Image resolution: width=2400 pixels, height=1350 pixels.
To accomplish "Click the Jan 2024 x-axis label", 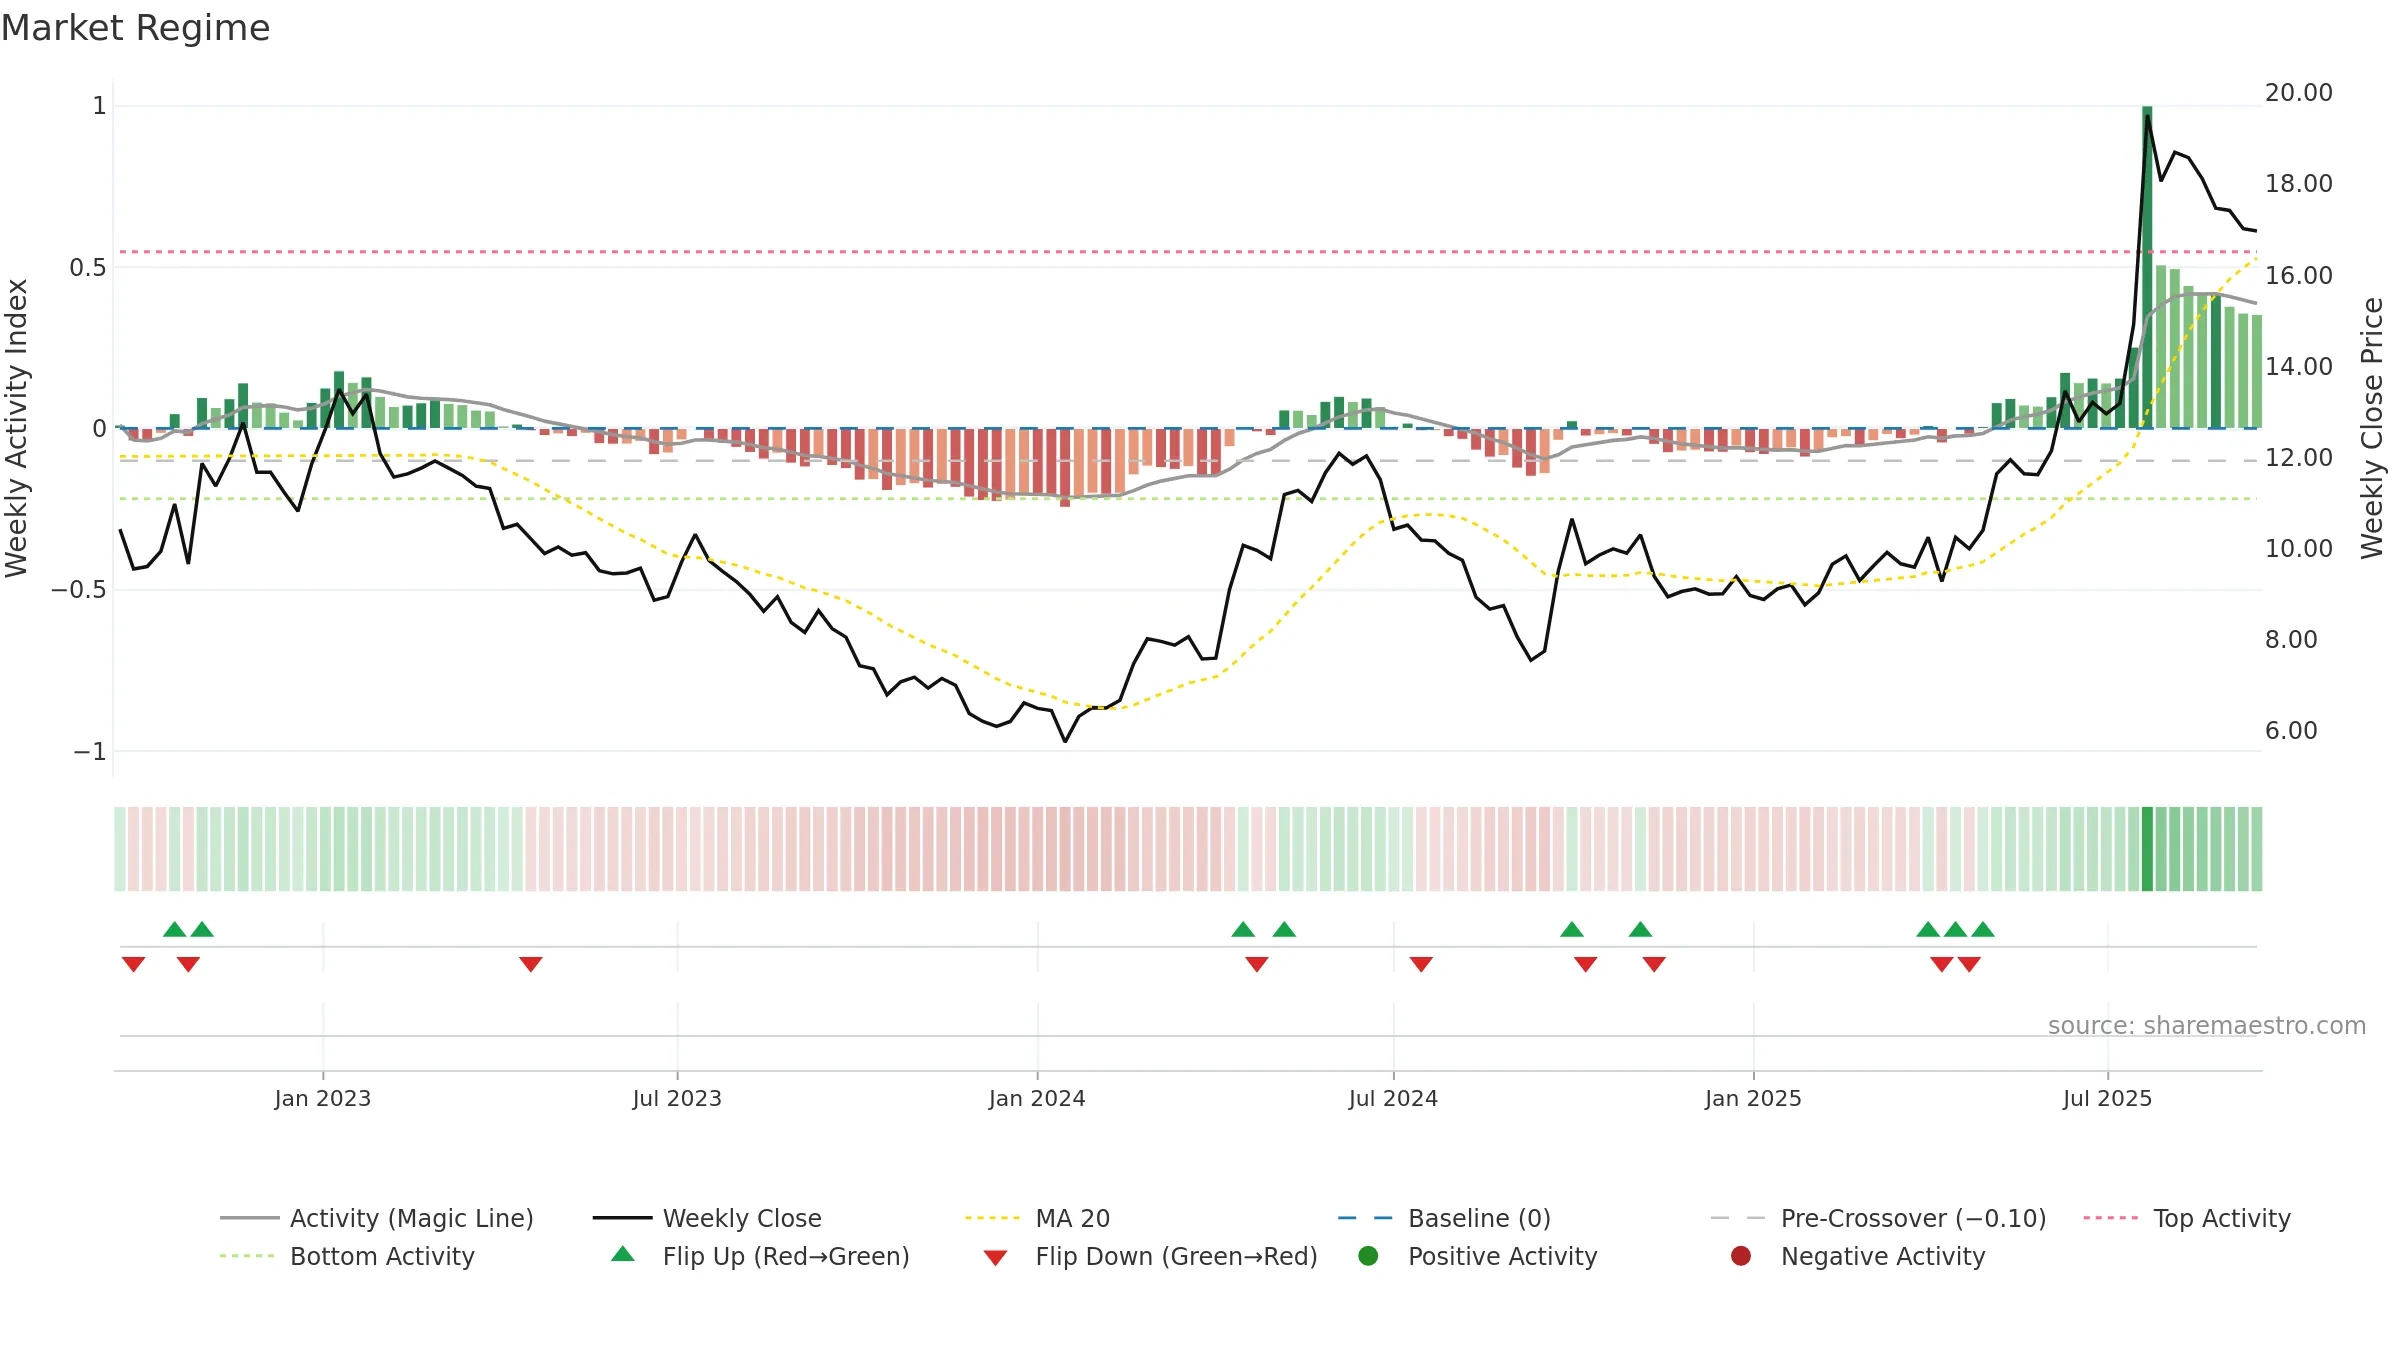I will [1037, 1098].
